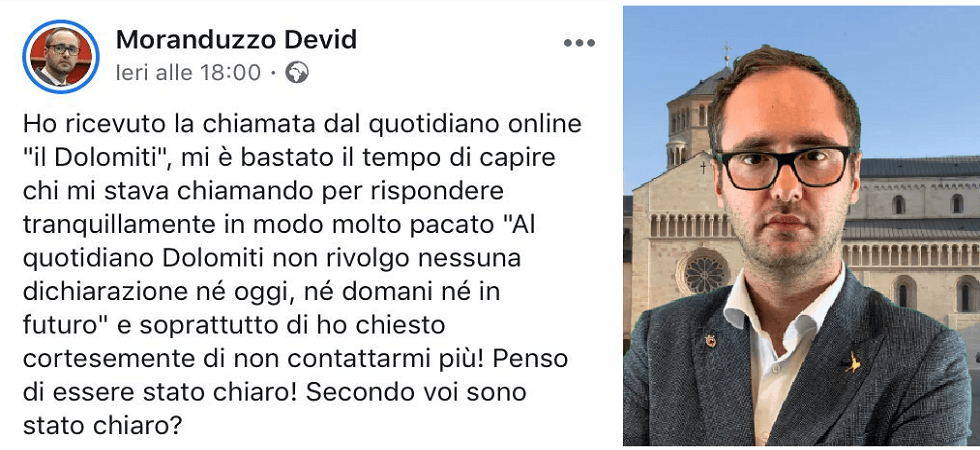Click the blue story ring around avatar

pyautogui.click(x=61, y=56)
